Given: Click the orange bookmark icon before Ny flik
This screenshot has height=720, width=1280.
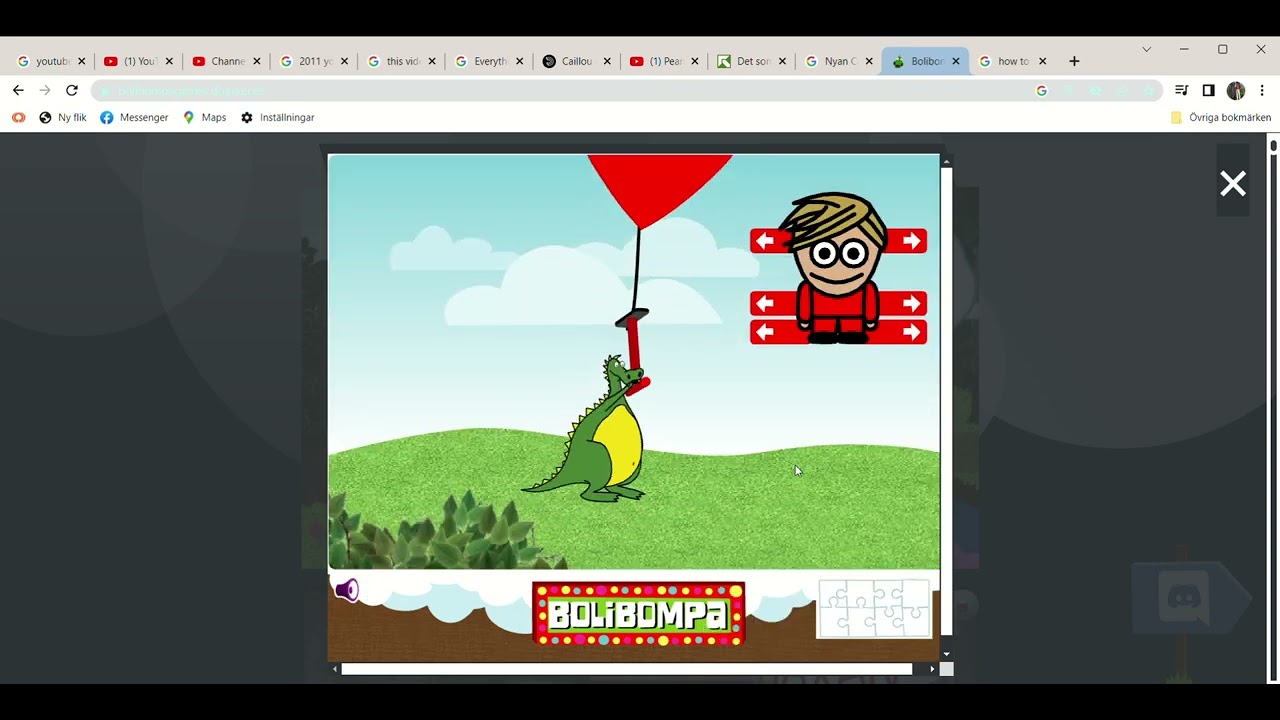Looking at the screenshot, I should pos(18,117).
